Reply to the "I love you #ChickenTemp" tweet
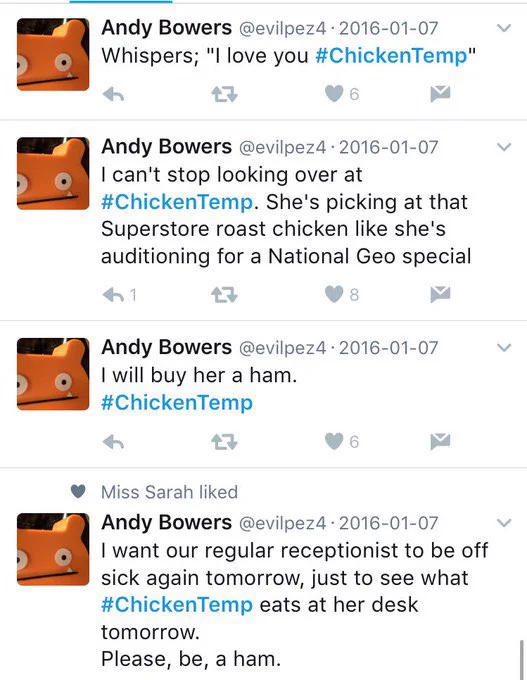 (x=114, y=94)
